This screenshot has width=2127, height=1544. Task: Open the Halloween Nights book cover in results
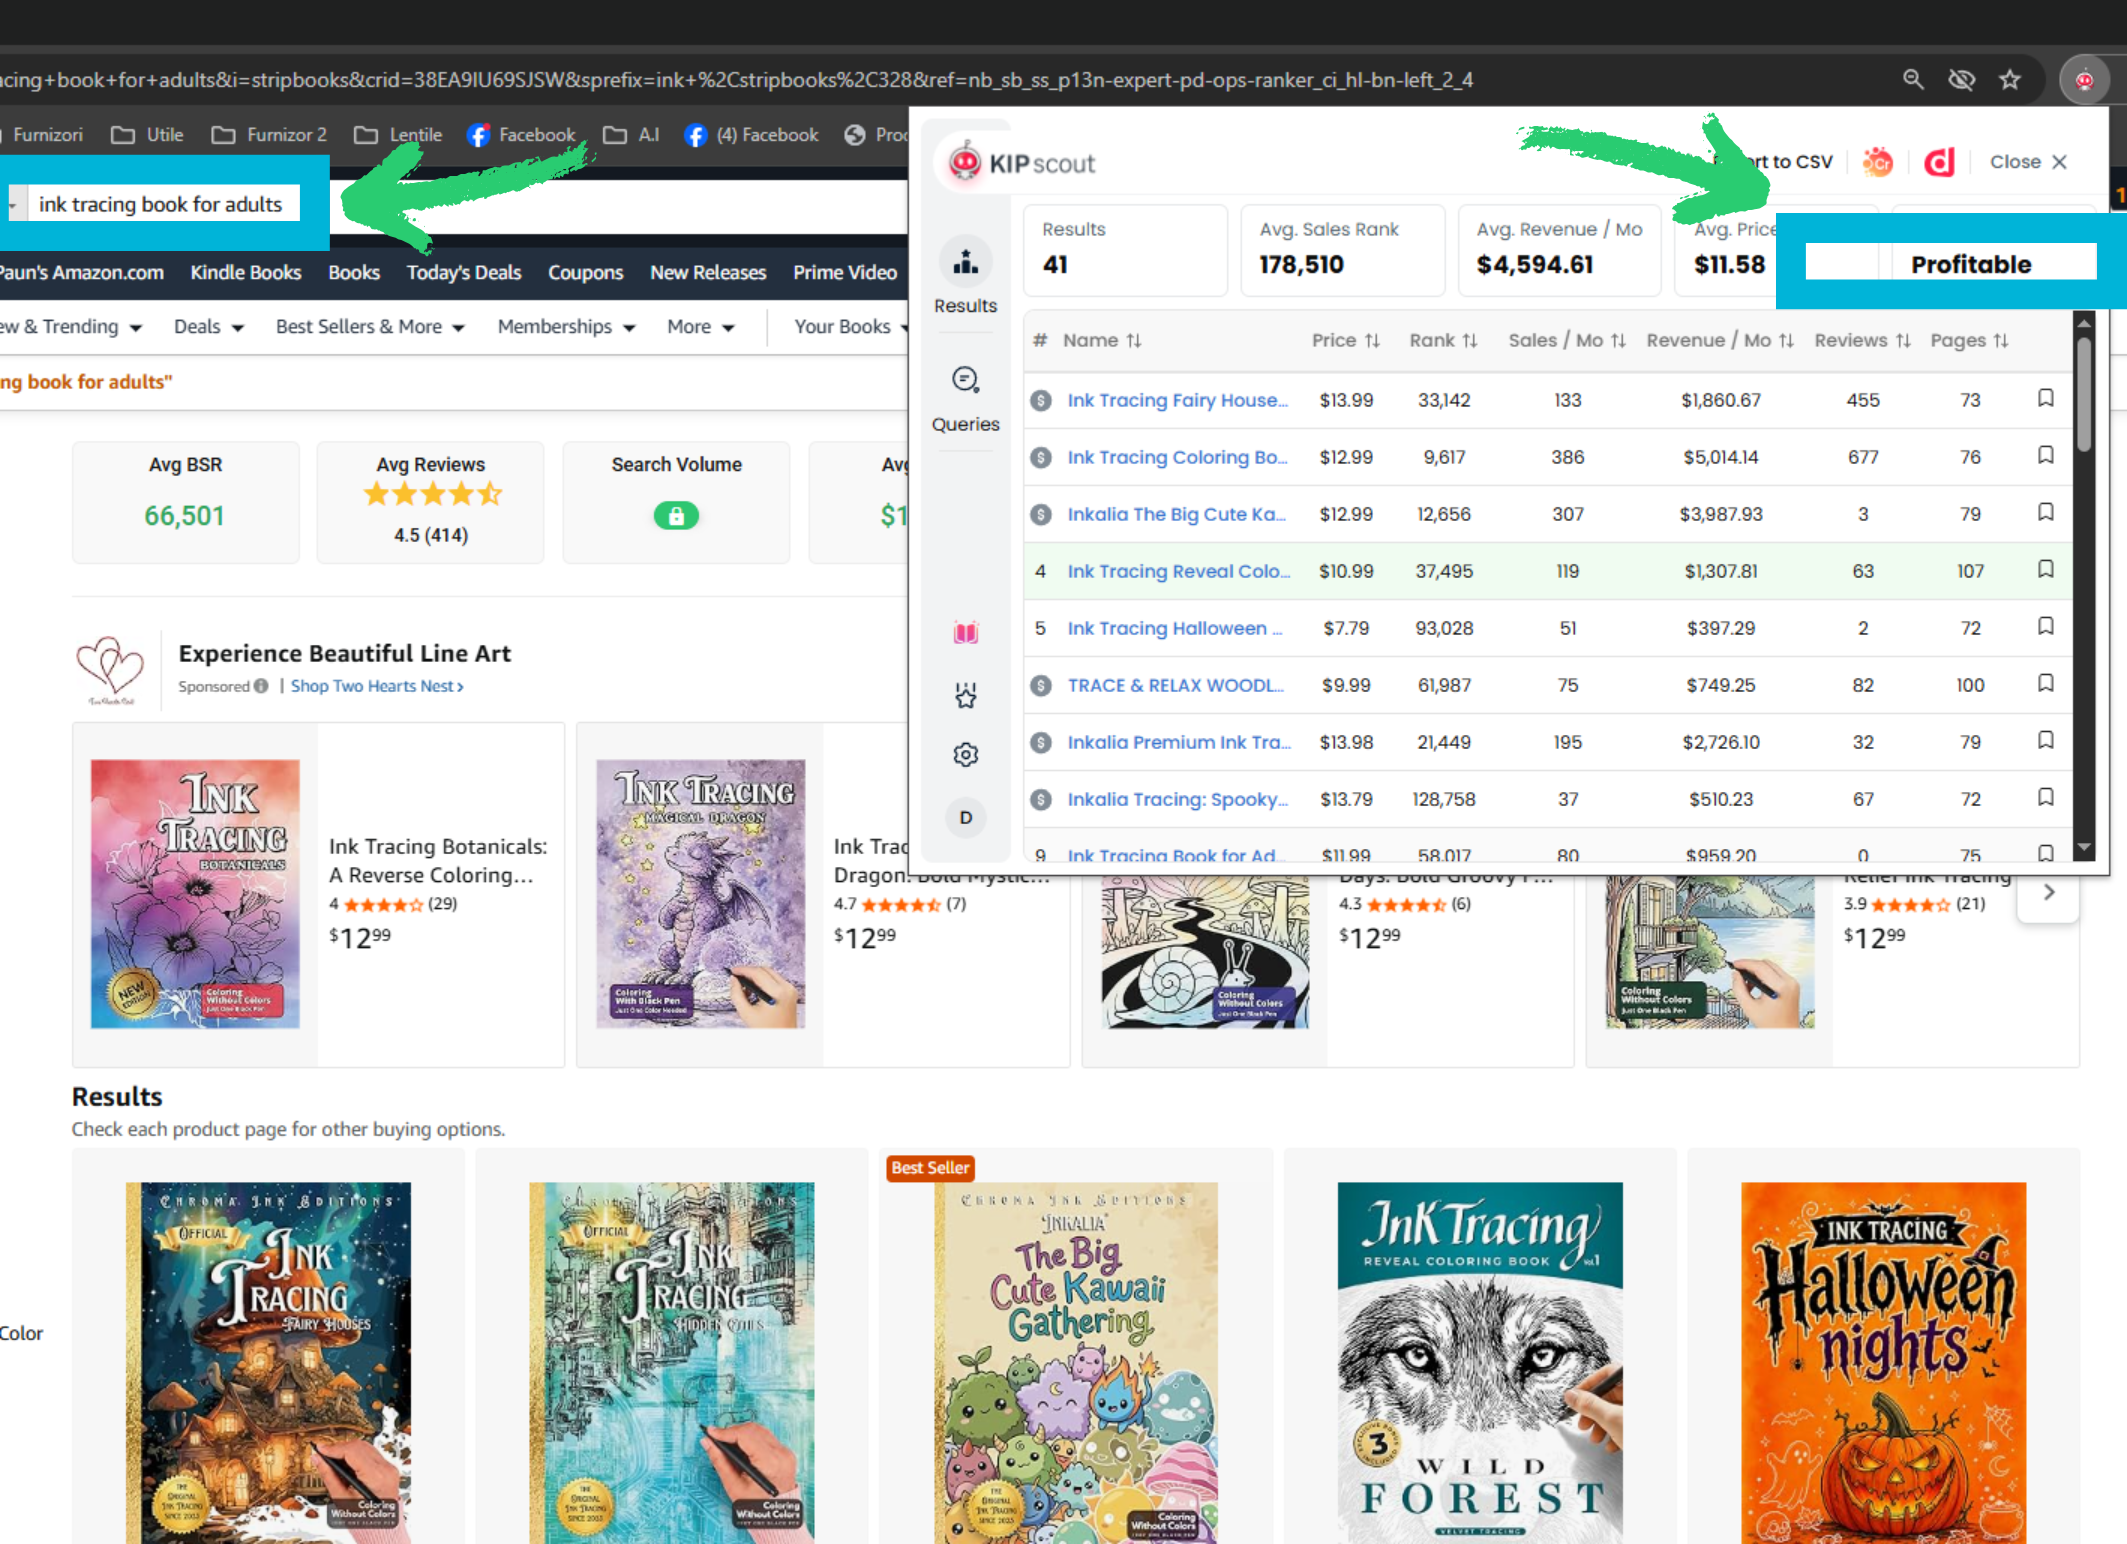pos(1884,1363)
